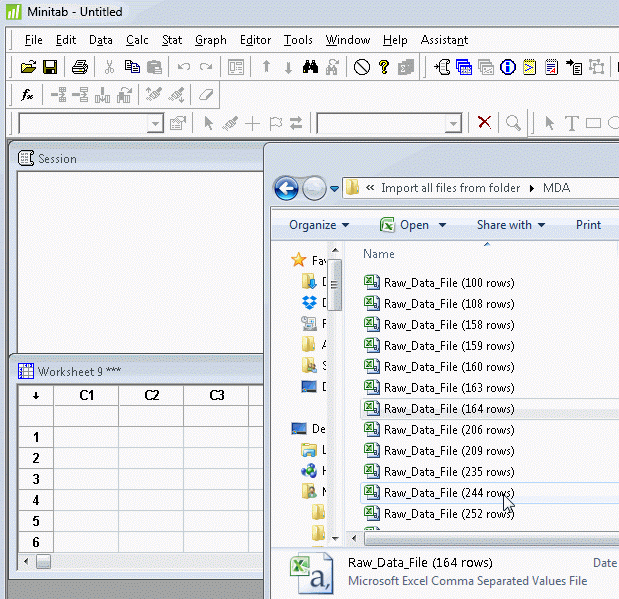Open the second toolbar combo box dropdown
The height and width of the screenshot is (599, 619).
[453, 124]
